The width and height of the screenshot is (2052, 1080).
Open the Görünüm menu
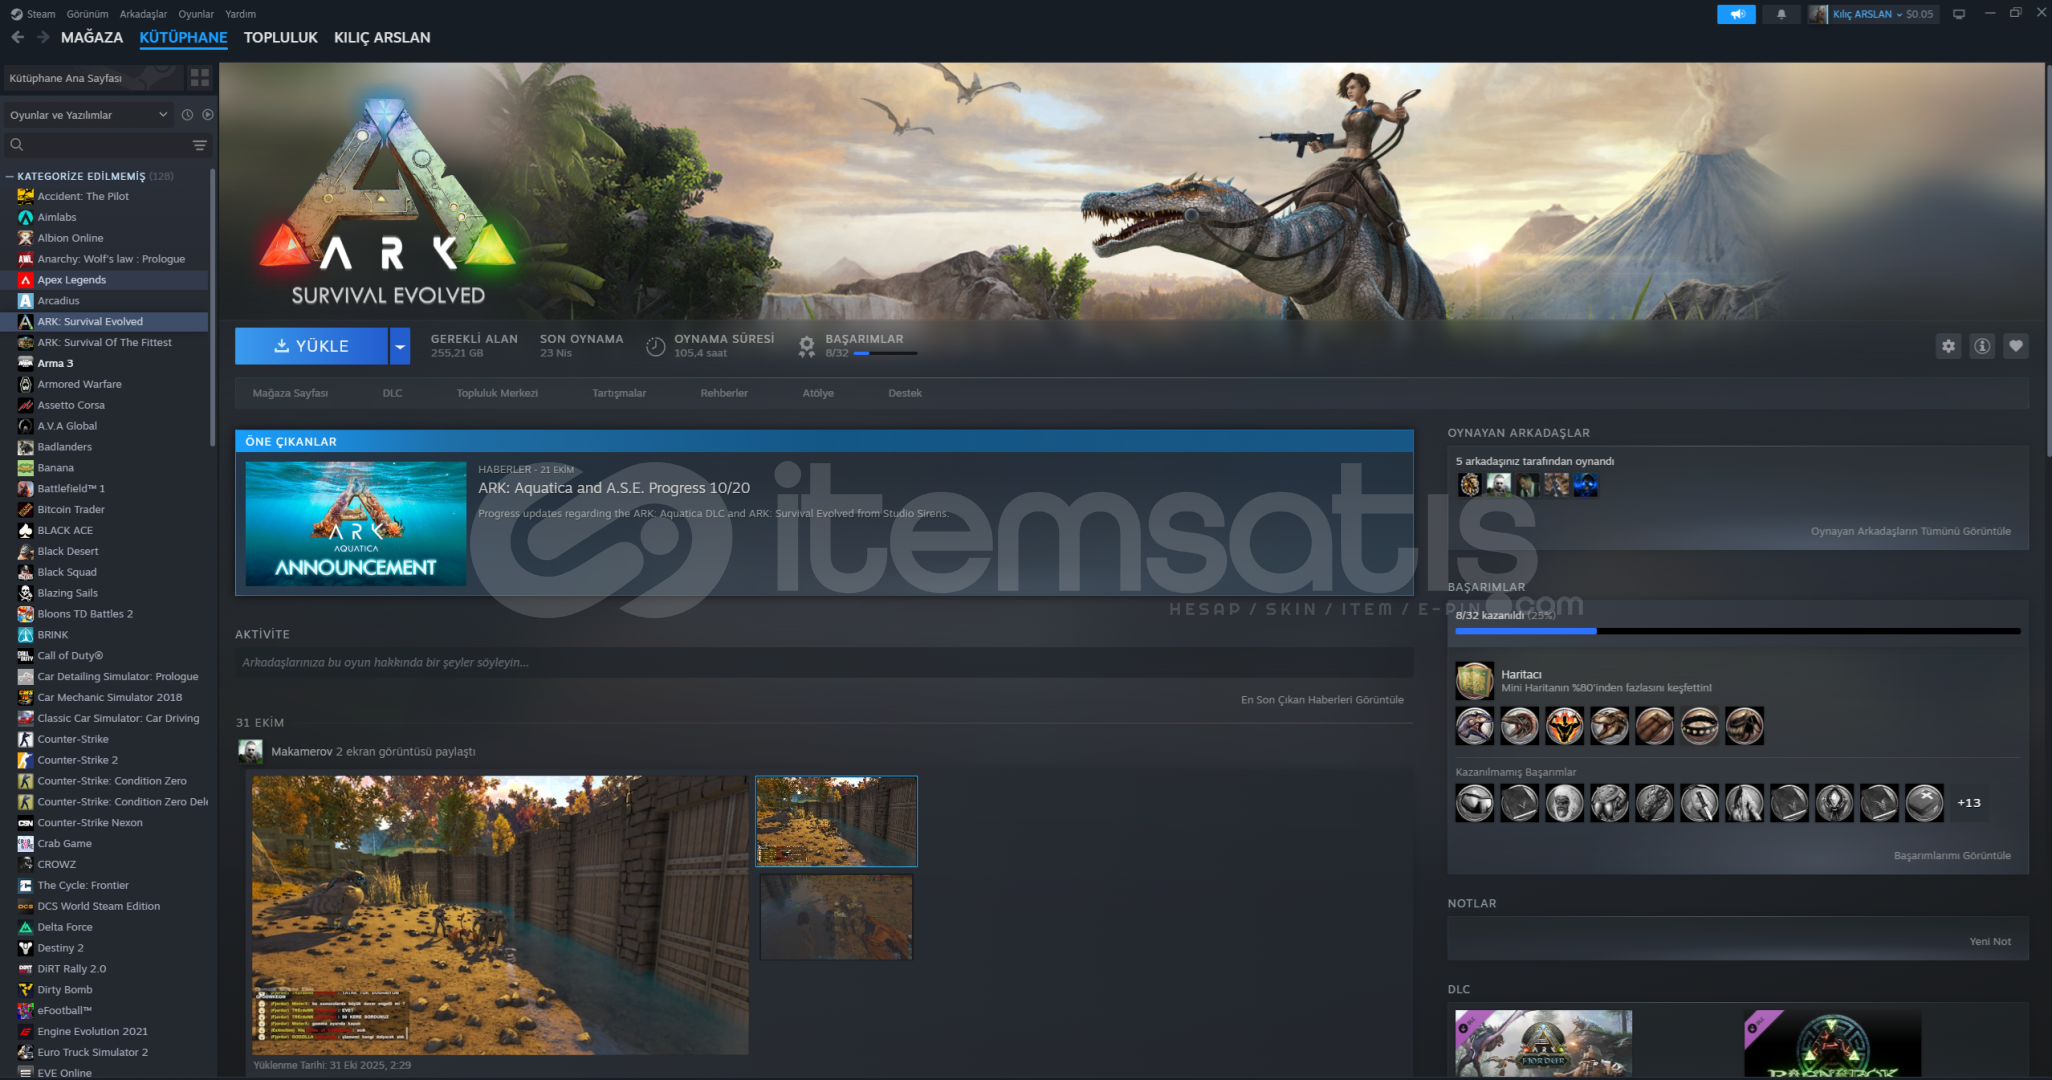[x=87, y=14]
